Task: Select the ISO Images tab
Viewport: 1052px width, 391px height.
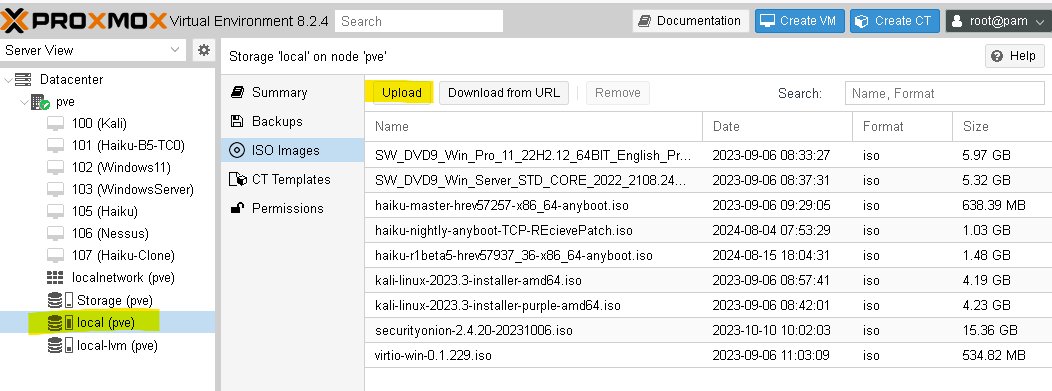Action: (x=293, y=150)
